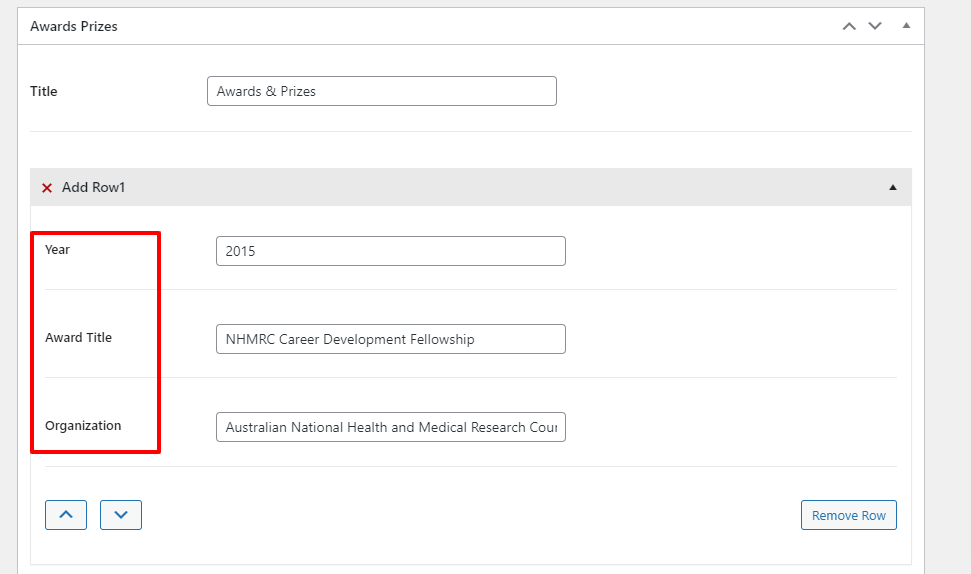Viewport: 971px width, 574px height.
Task: Click the Awards Prizes panel heading text
Action: tap(74, 27)
